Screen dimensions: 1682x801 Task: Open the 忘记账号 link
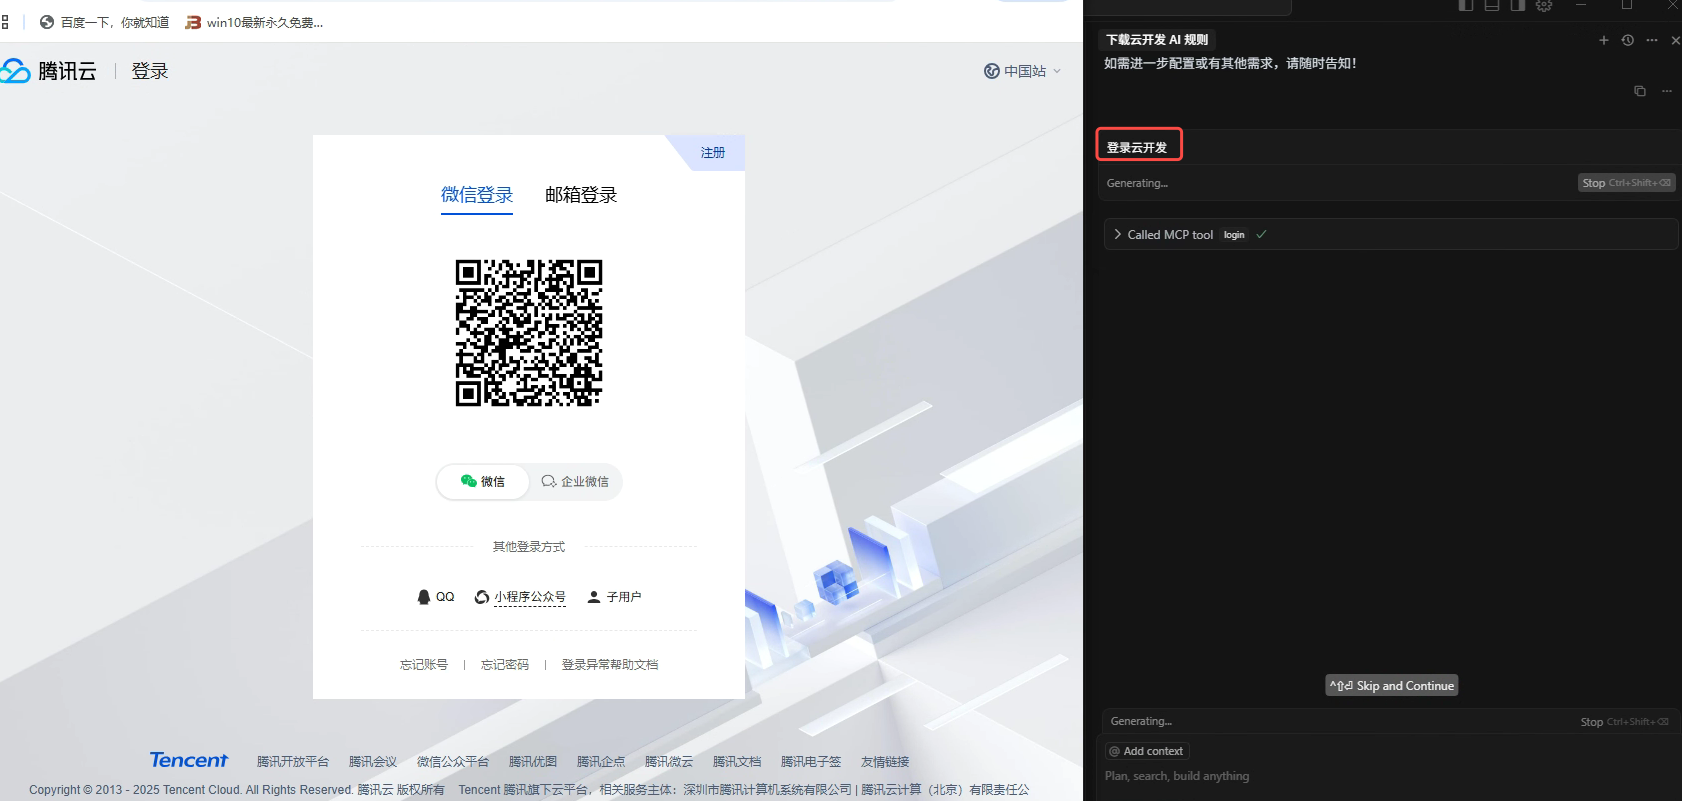pyautogui.click(x=424, y=665)
